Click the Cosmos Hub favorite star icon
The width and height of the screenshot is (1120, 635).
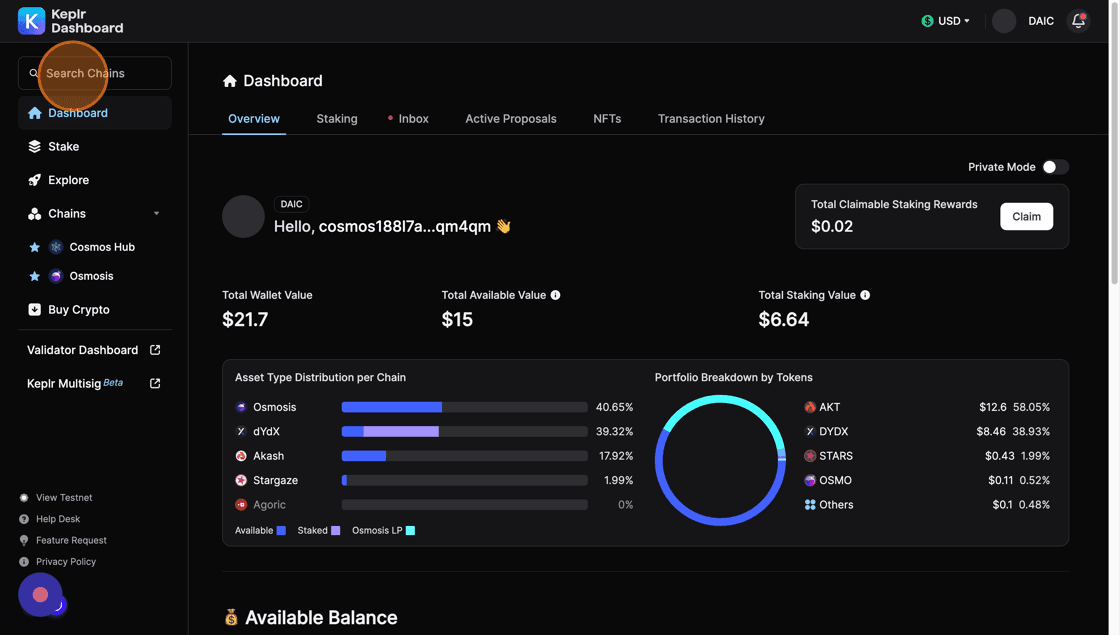35,247
